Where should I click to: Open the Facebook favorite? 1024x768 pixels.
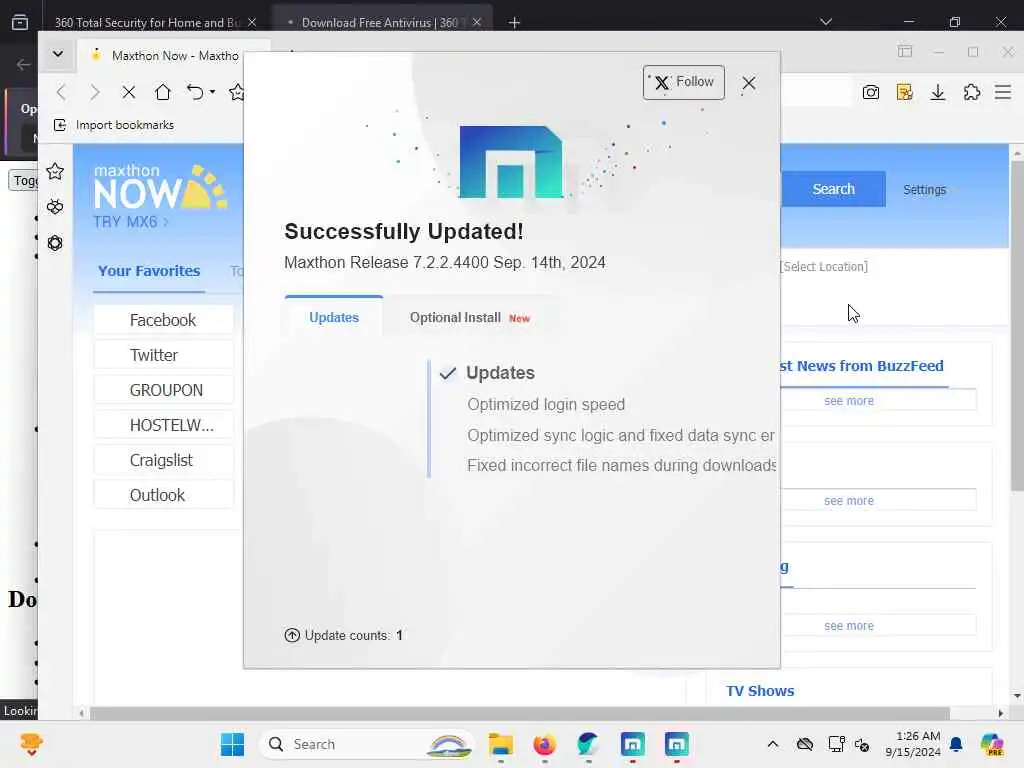click(x=163, y=320)
